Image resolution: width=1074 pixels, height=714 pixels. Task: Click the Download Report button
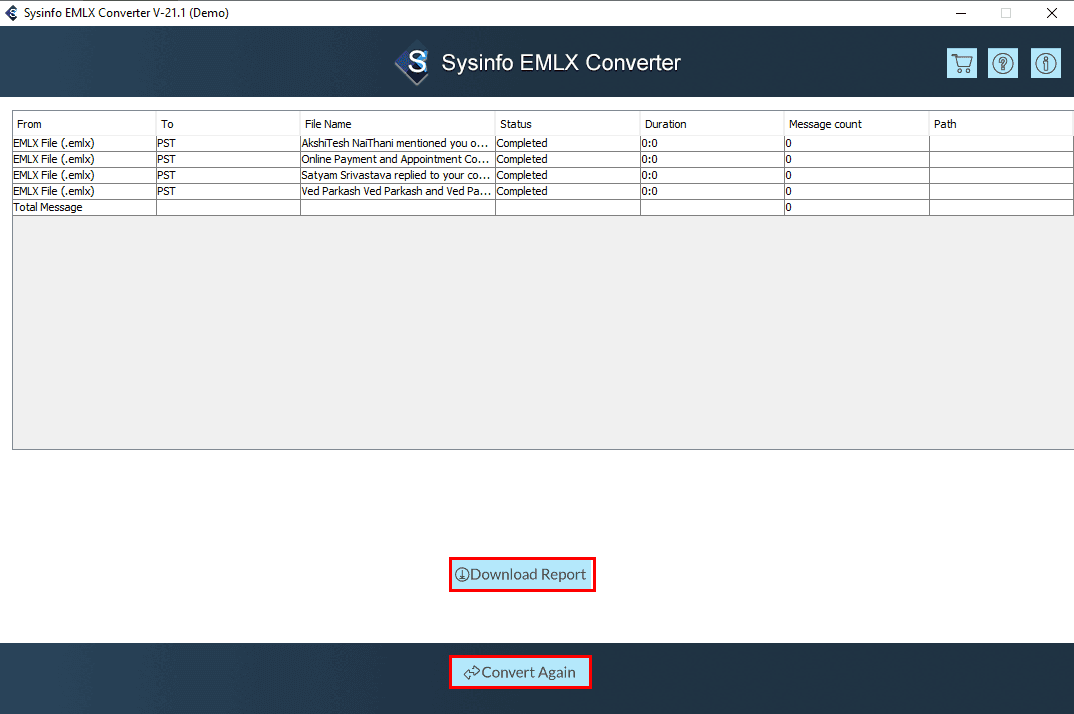[x=522, y=574]
